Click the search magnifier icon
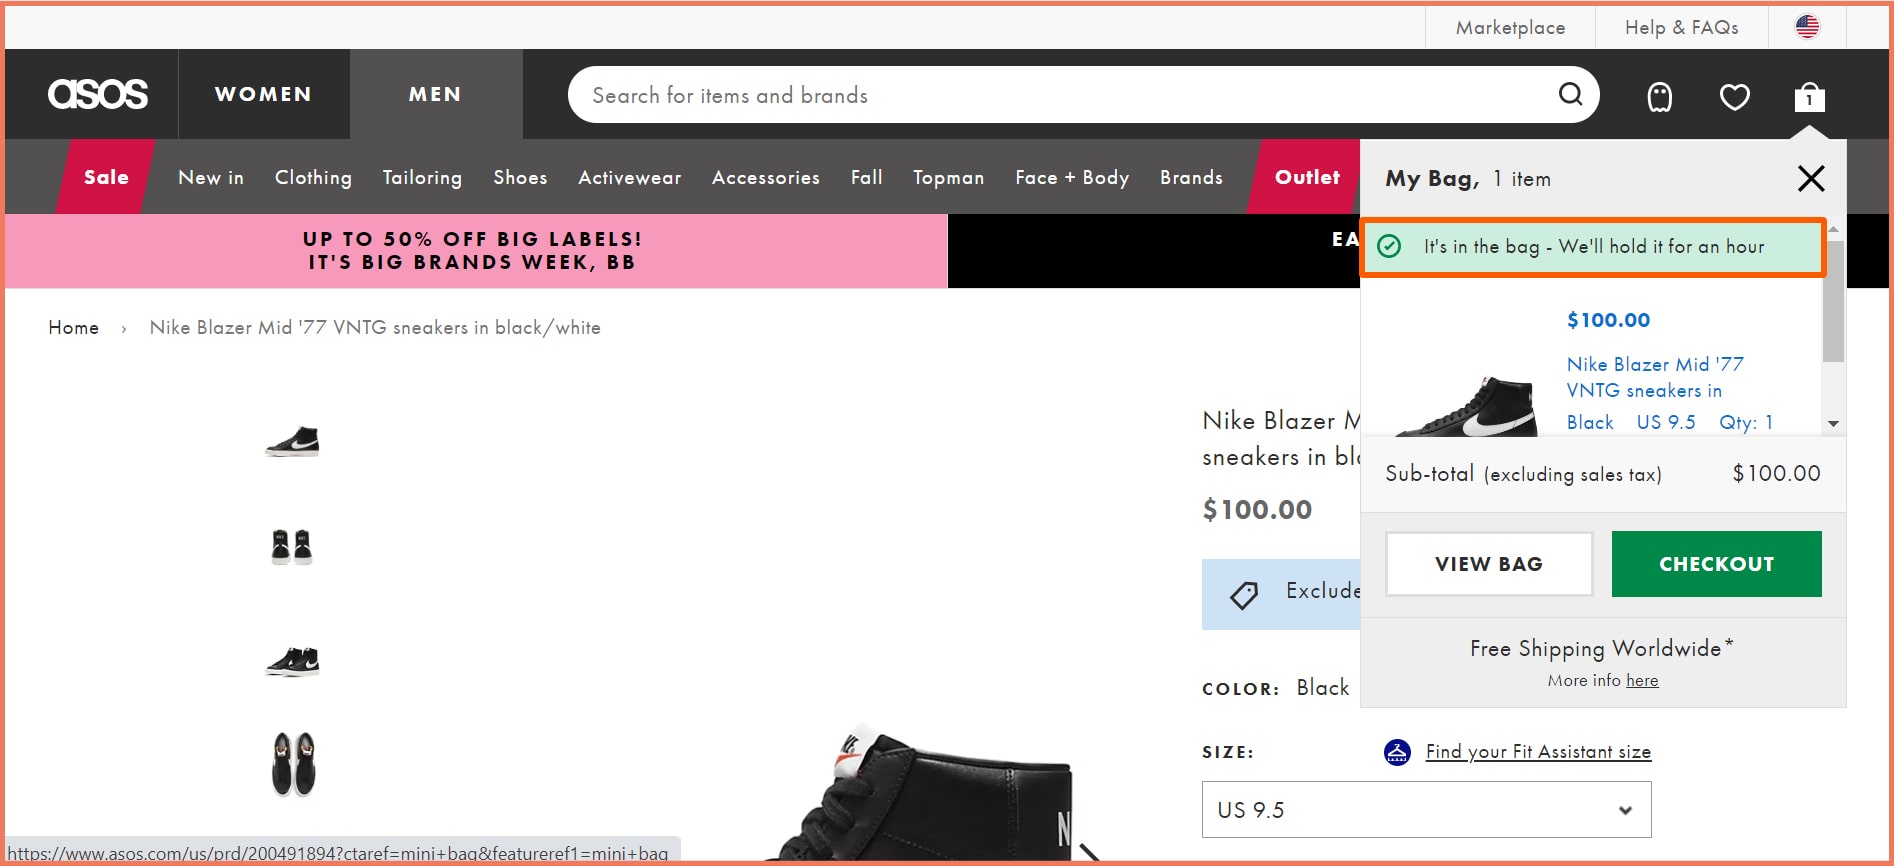Image resolution: width=1894 pixels, height=866 pixels. point(1570,94)
